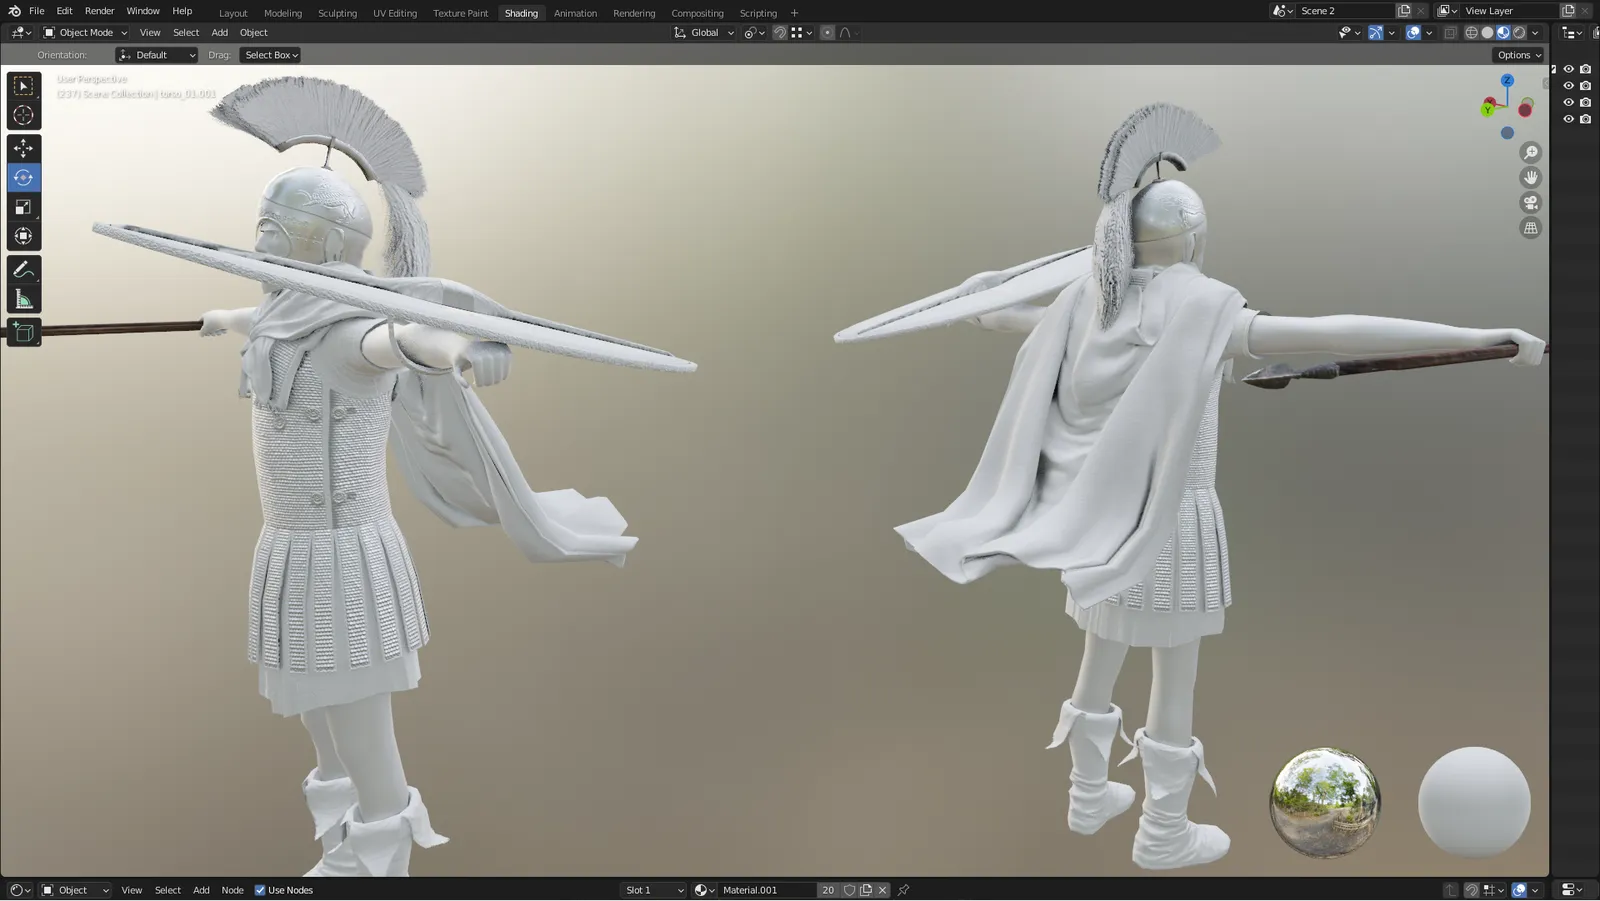Switch to Rendered viewport shading
This screenshot has width=1600, height=901.
coord(1519,33)
